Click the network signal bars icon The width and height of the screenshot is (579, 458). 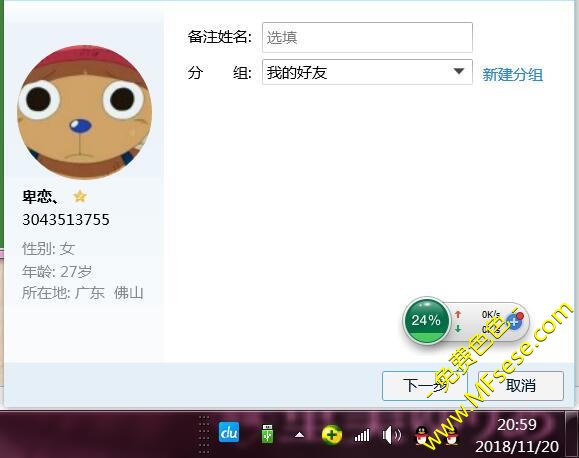(x=362, y=435)
